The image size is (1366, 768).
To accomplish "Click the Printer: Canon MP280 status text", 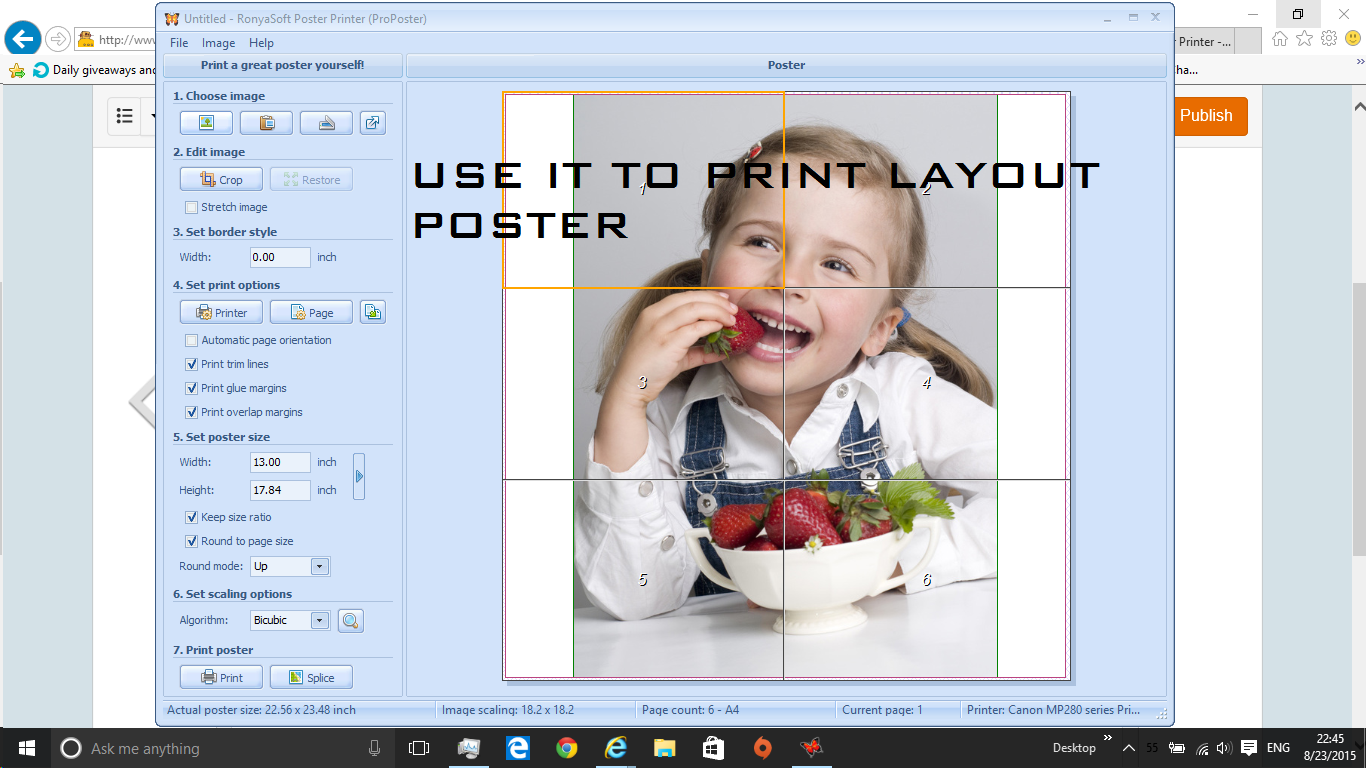I will click(x=1053, y=710).
